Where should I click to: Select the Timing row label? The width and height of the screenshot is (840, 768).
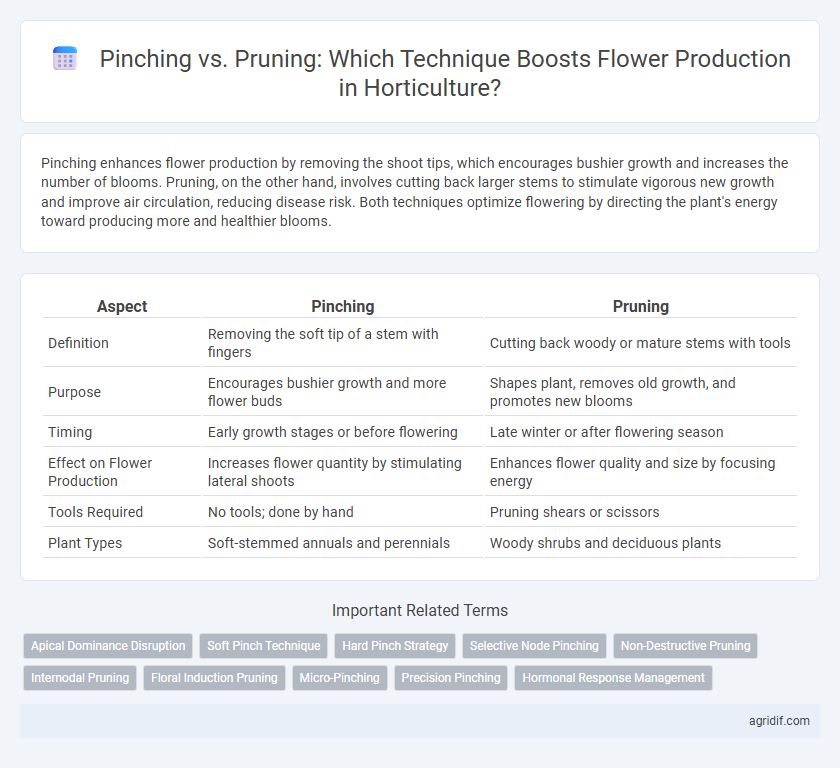pos(70,432)
